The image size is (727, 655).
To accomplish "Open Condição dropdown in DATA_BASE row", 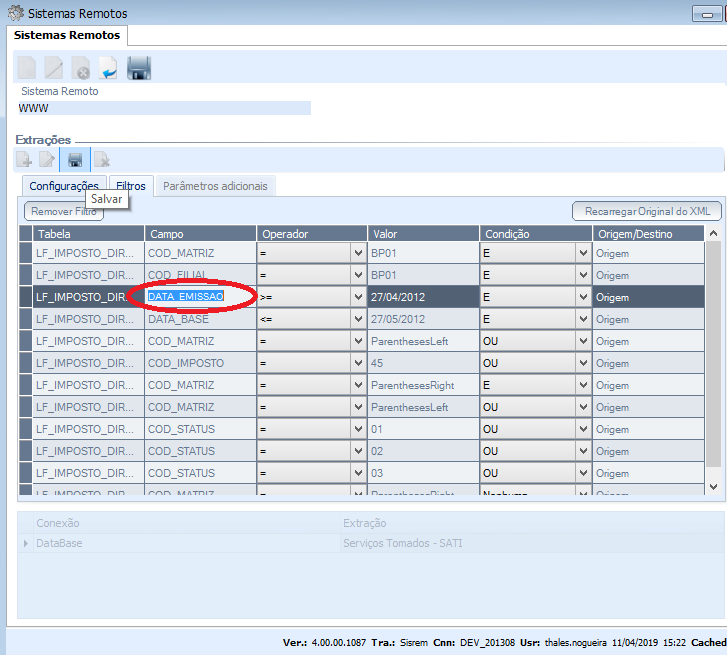I will point(583,319).
